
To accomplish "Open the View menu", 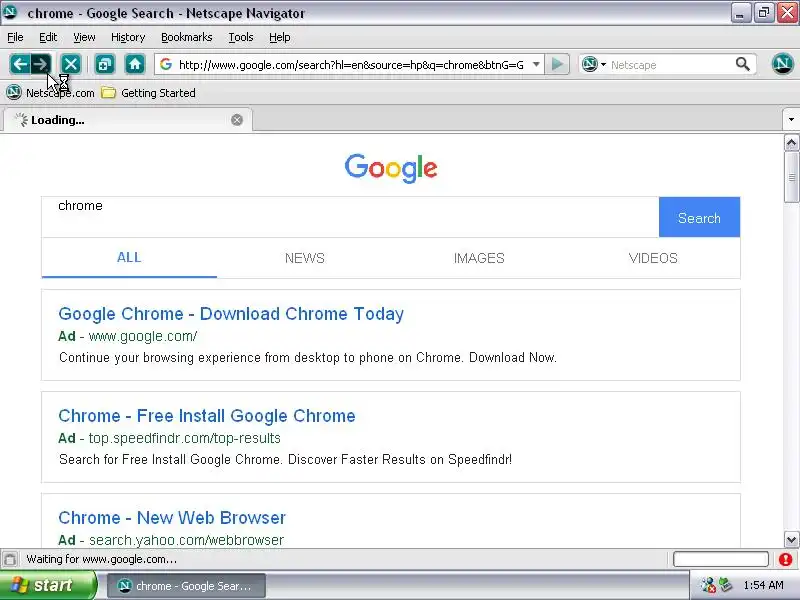I will click(84, 37).
